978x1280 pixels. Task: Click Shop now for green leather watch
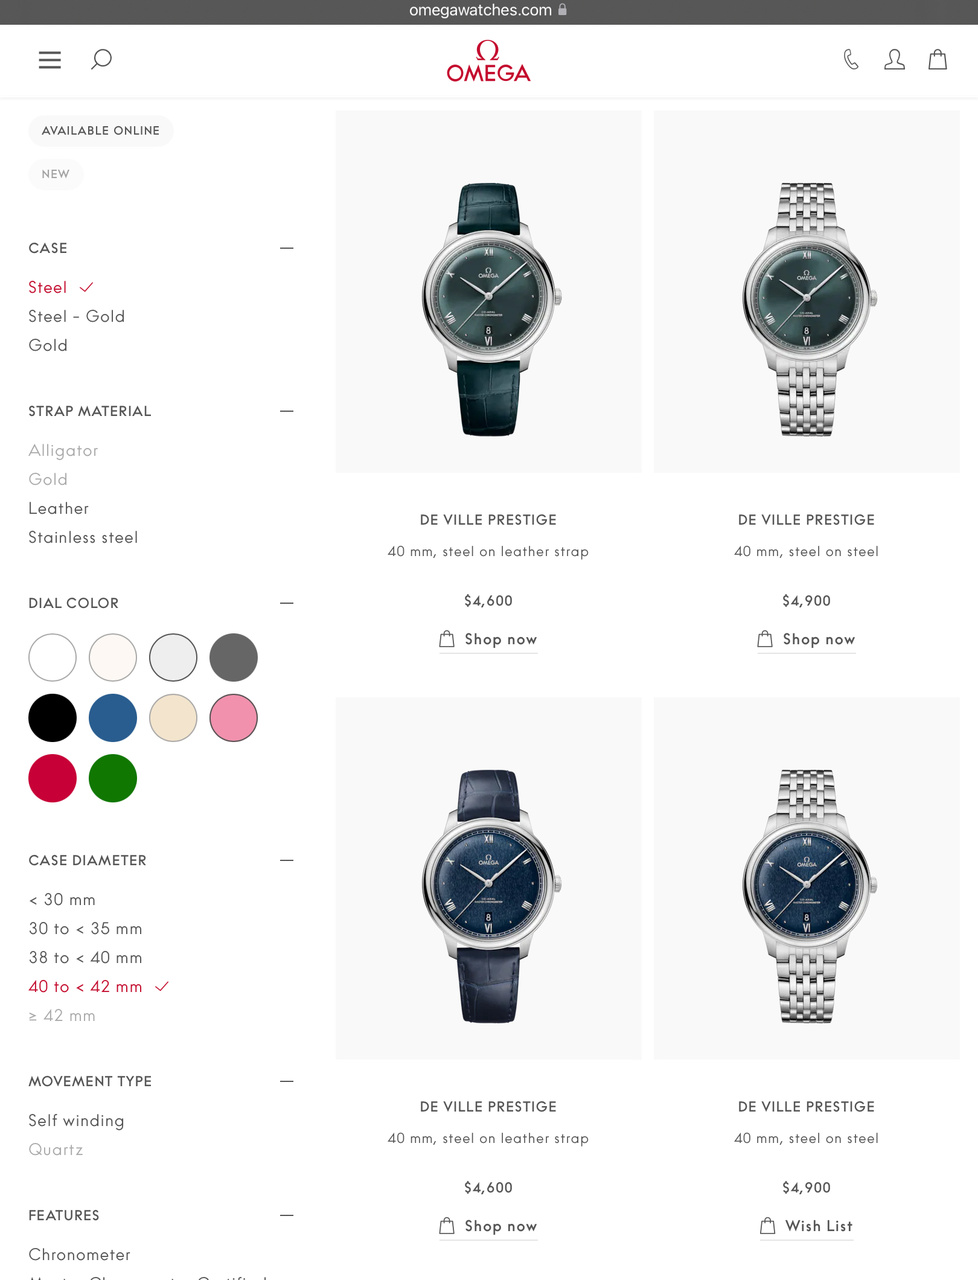coord(488,639)
